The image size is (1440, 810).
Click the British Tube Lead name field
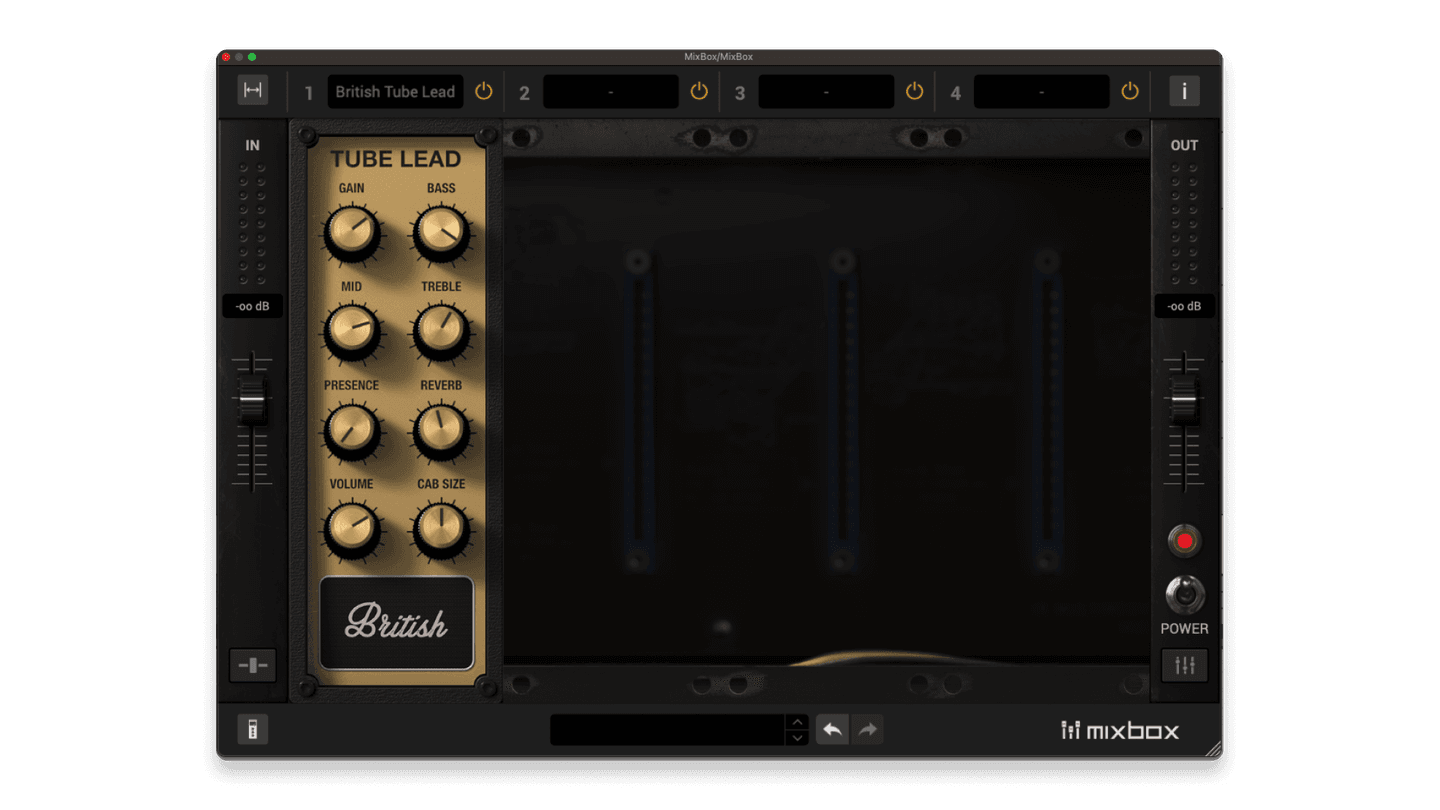pyautogui.click(x=395, y=91)
